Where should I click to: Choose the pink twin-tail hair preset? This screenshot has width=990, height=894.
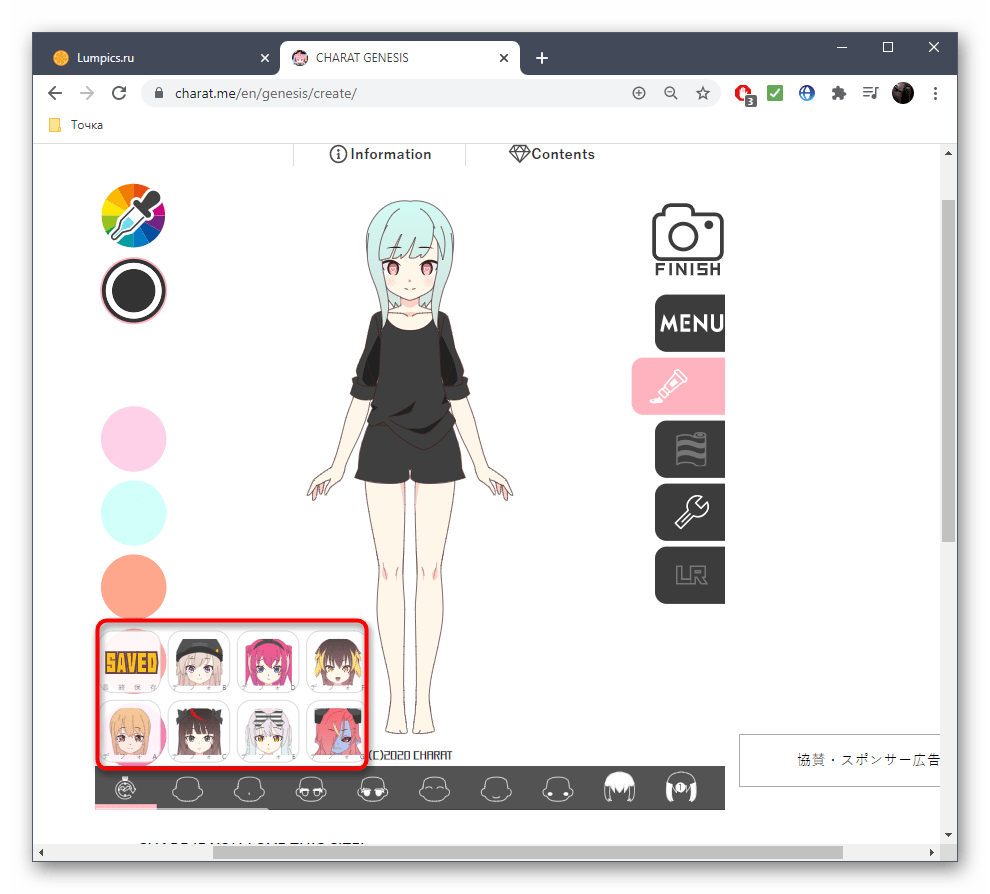(x=267, y=662)
